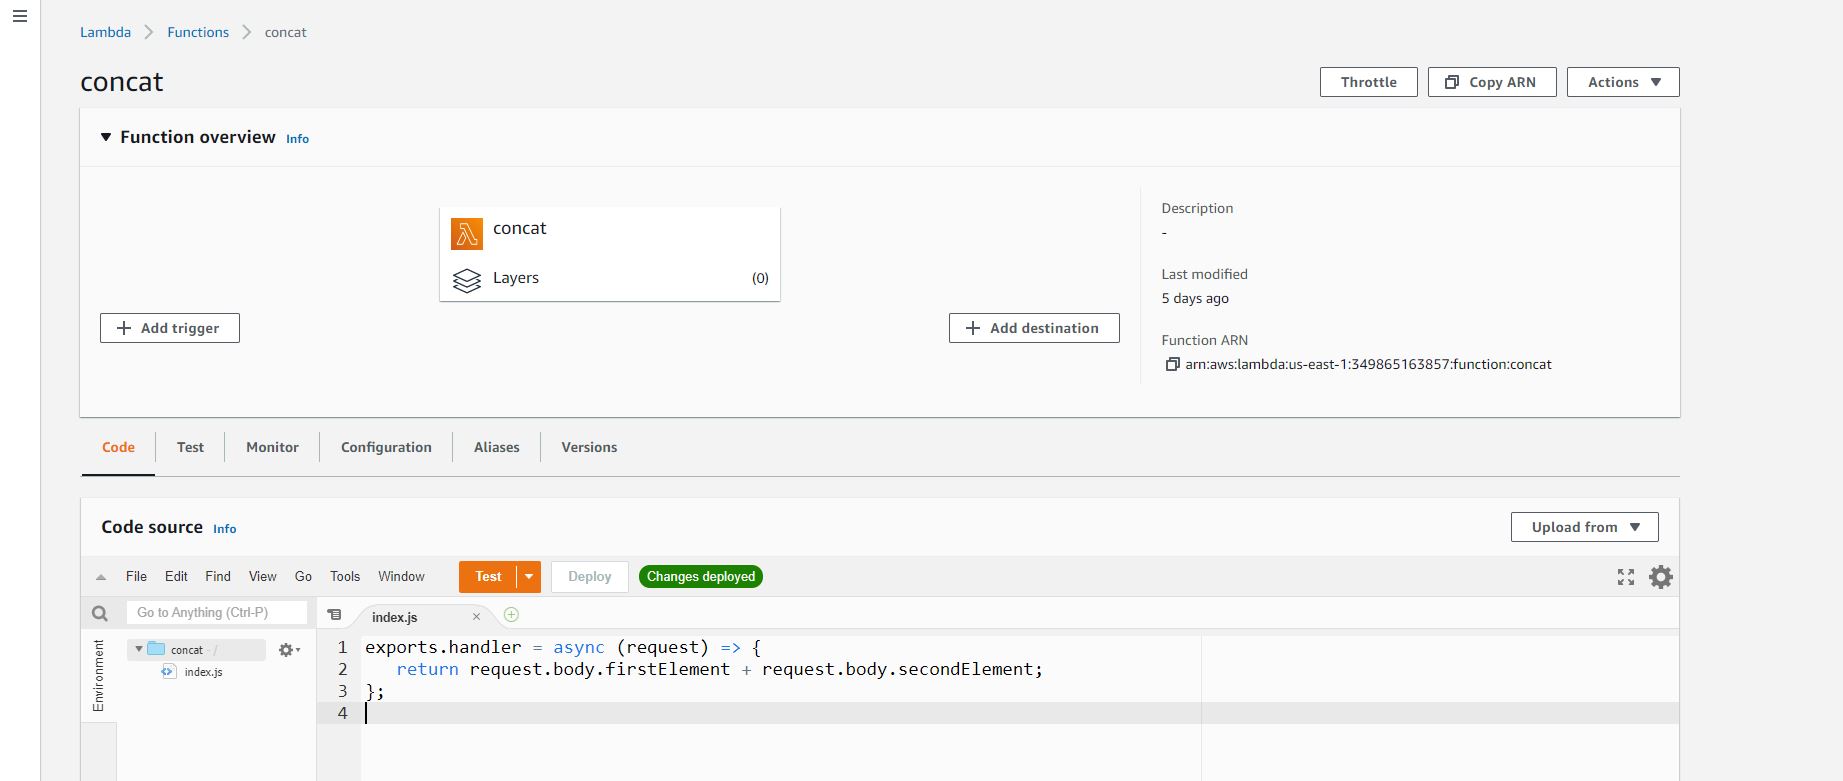Open the hamburger navigation menu
This screenshot has height=781, width=1843.
(19, 16)
